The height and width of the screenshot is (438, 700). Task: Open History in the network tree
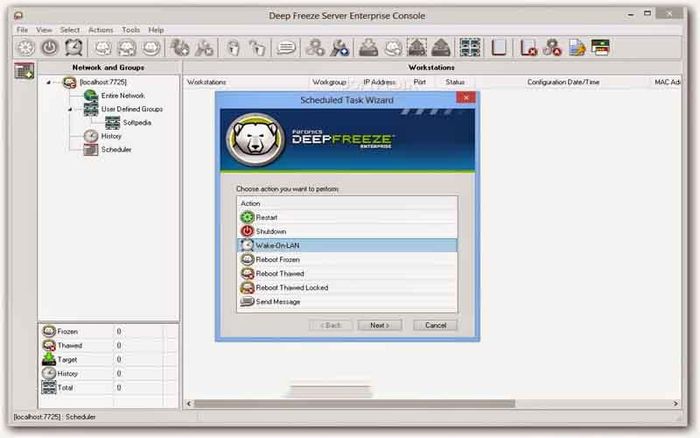111,136
